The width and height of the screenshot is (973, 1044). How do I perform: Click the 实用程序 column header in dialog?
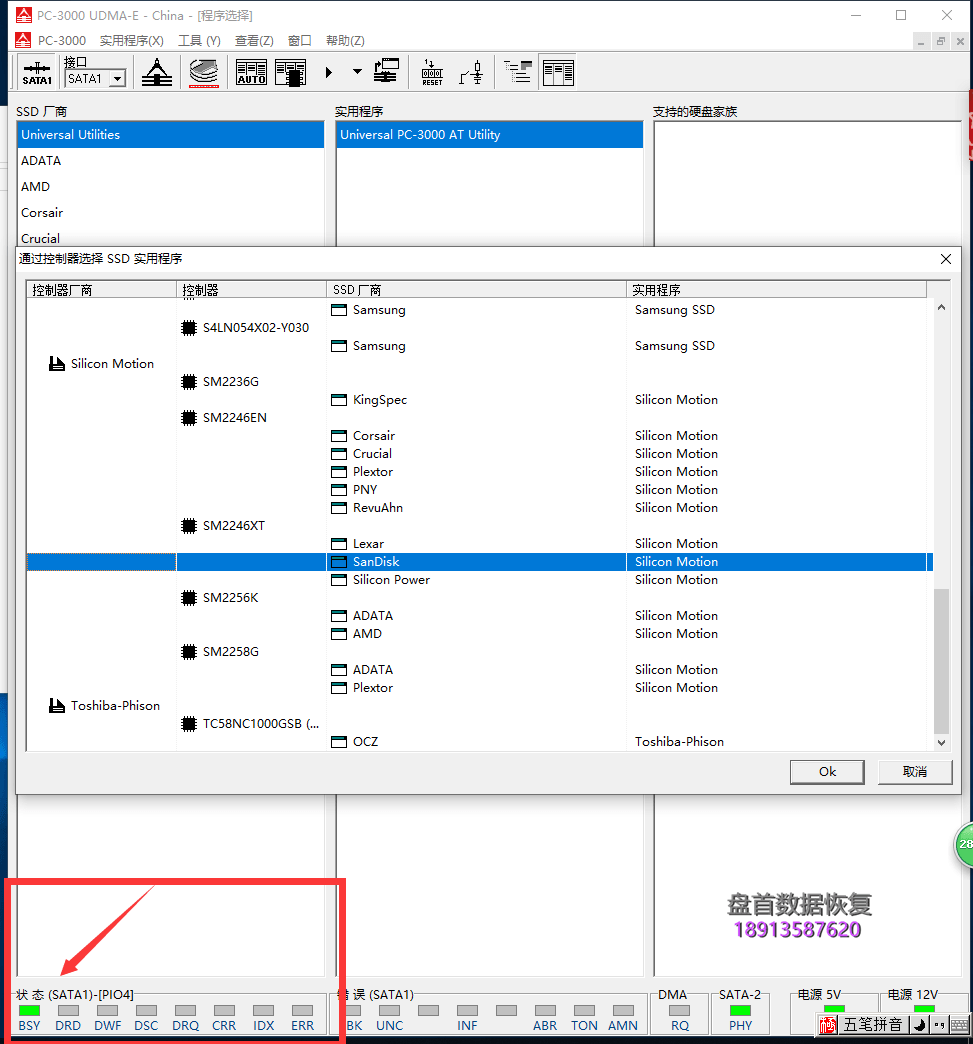point(777,290)
